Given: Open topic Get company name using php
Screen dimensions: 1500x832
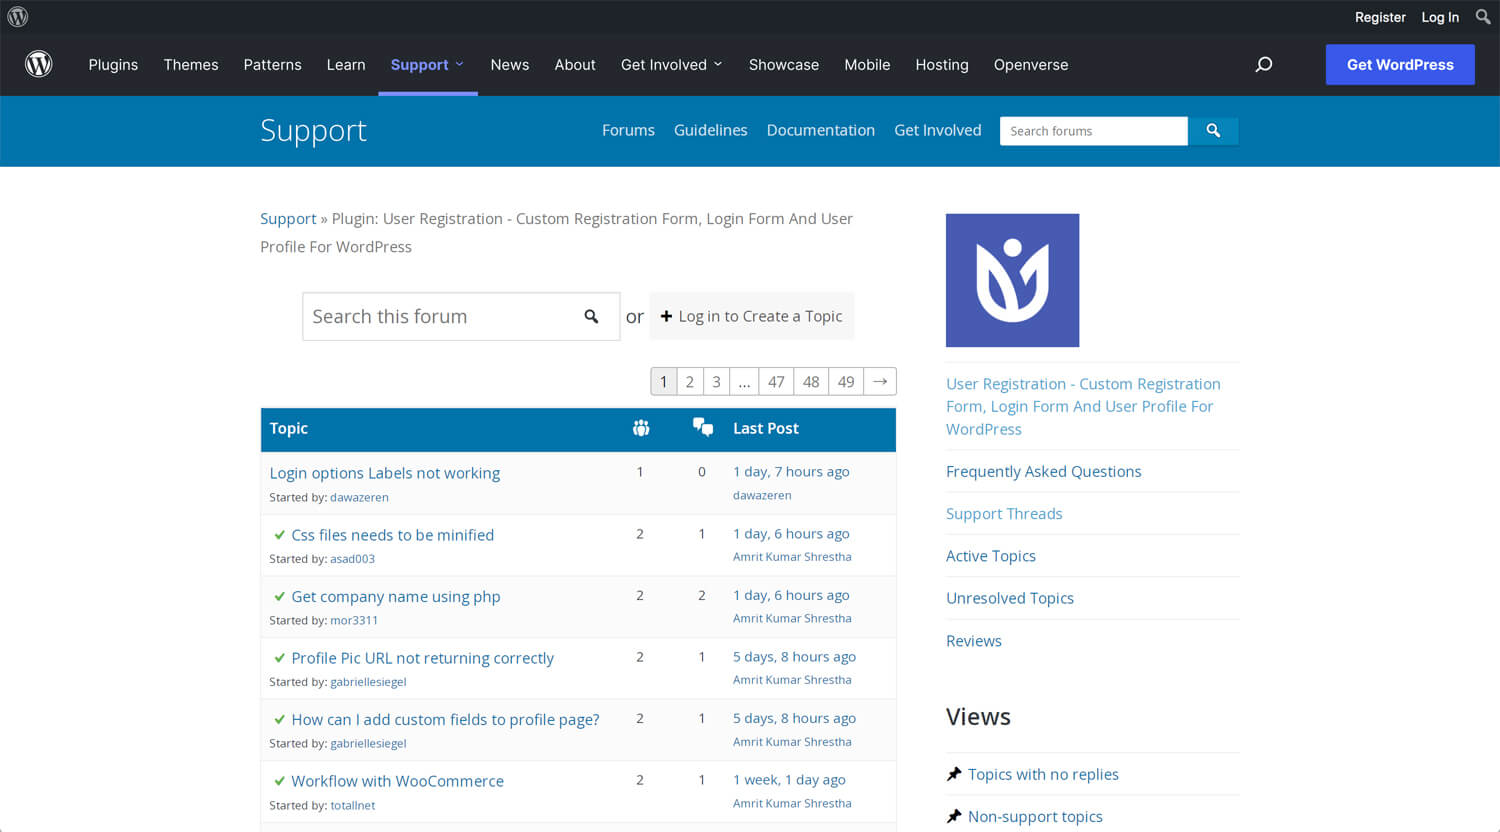Looking at the screenshot, I should [x=396, y=597].
